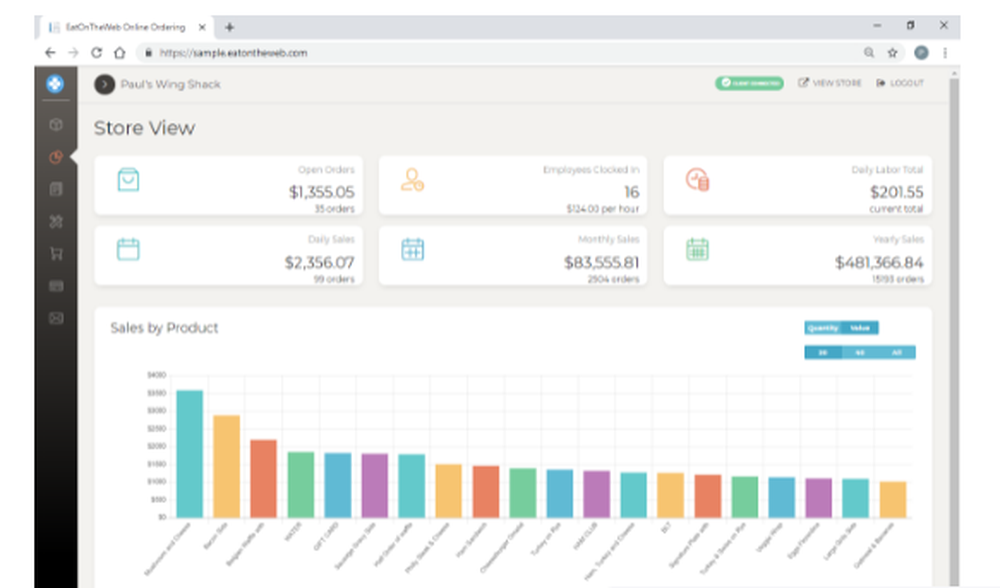The width and height of the screenshot is (1000, 588).
Task: Click the tallest teal bar in the chart
Action: point(189,453)
